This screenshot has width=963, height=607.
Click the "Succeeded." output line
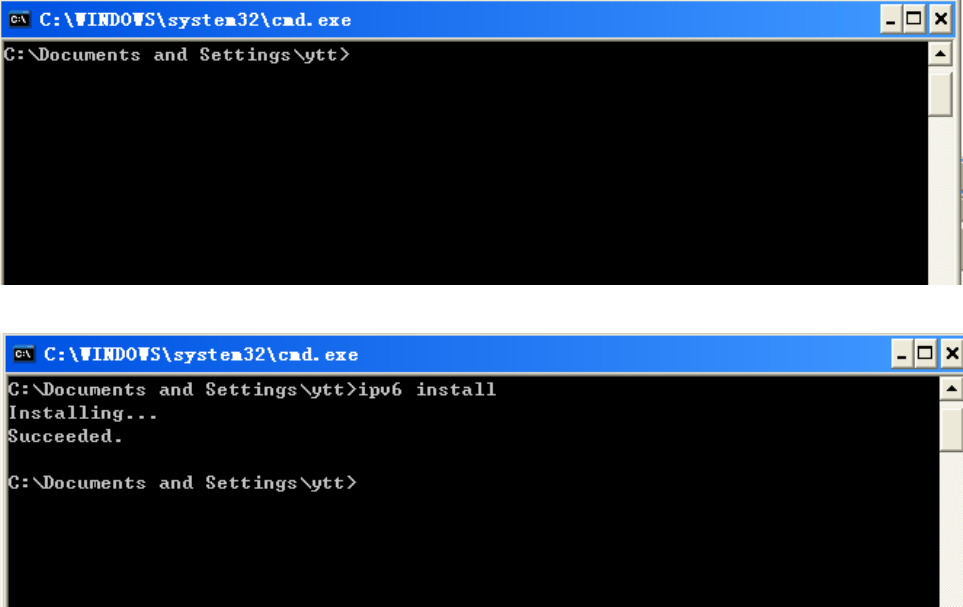coord(65,436)
